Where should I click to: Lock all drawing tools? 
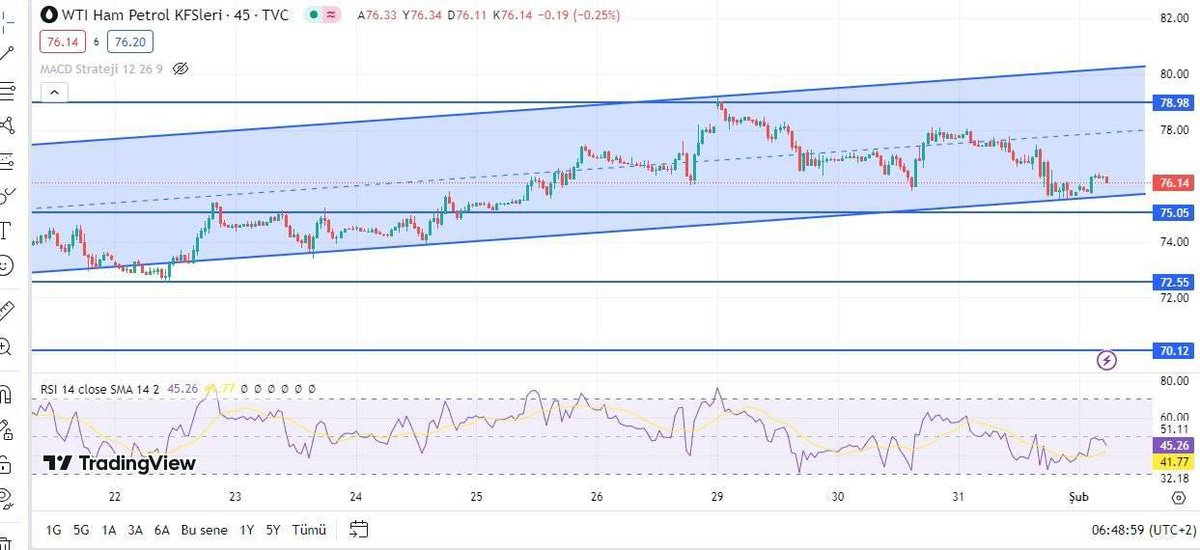click(x=7, y=464)
